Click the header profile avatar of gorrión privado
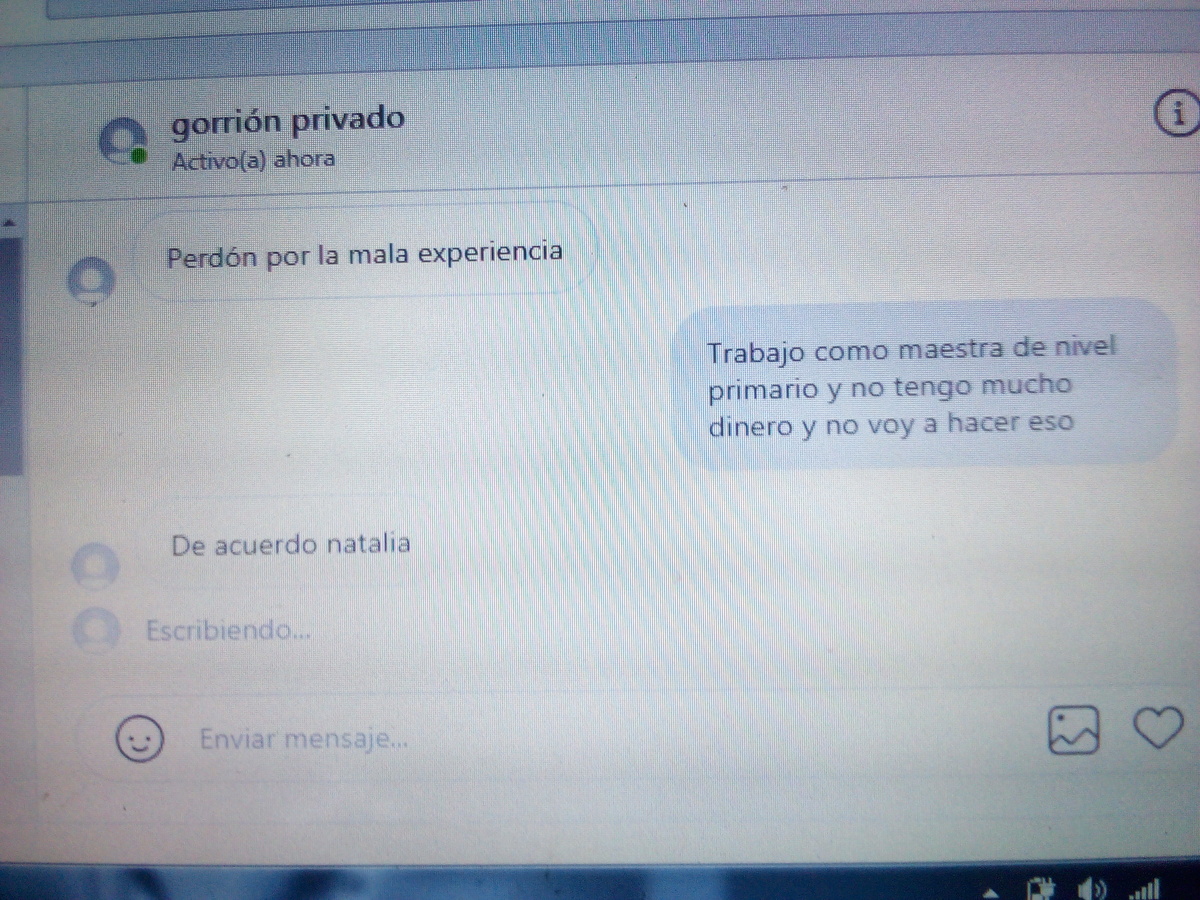Image resolution: width=1200 pixels, height=900 pixels. pyautogui.click(x=123, y=141)
